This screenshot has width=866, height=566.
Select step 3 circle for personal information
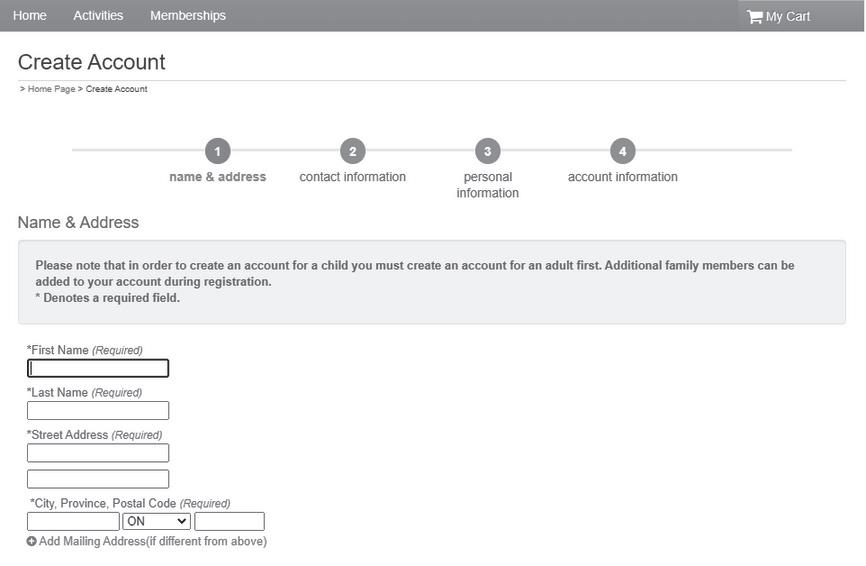pos(488,151)
